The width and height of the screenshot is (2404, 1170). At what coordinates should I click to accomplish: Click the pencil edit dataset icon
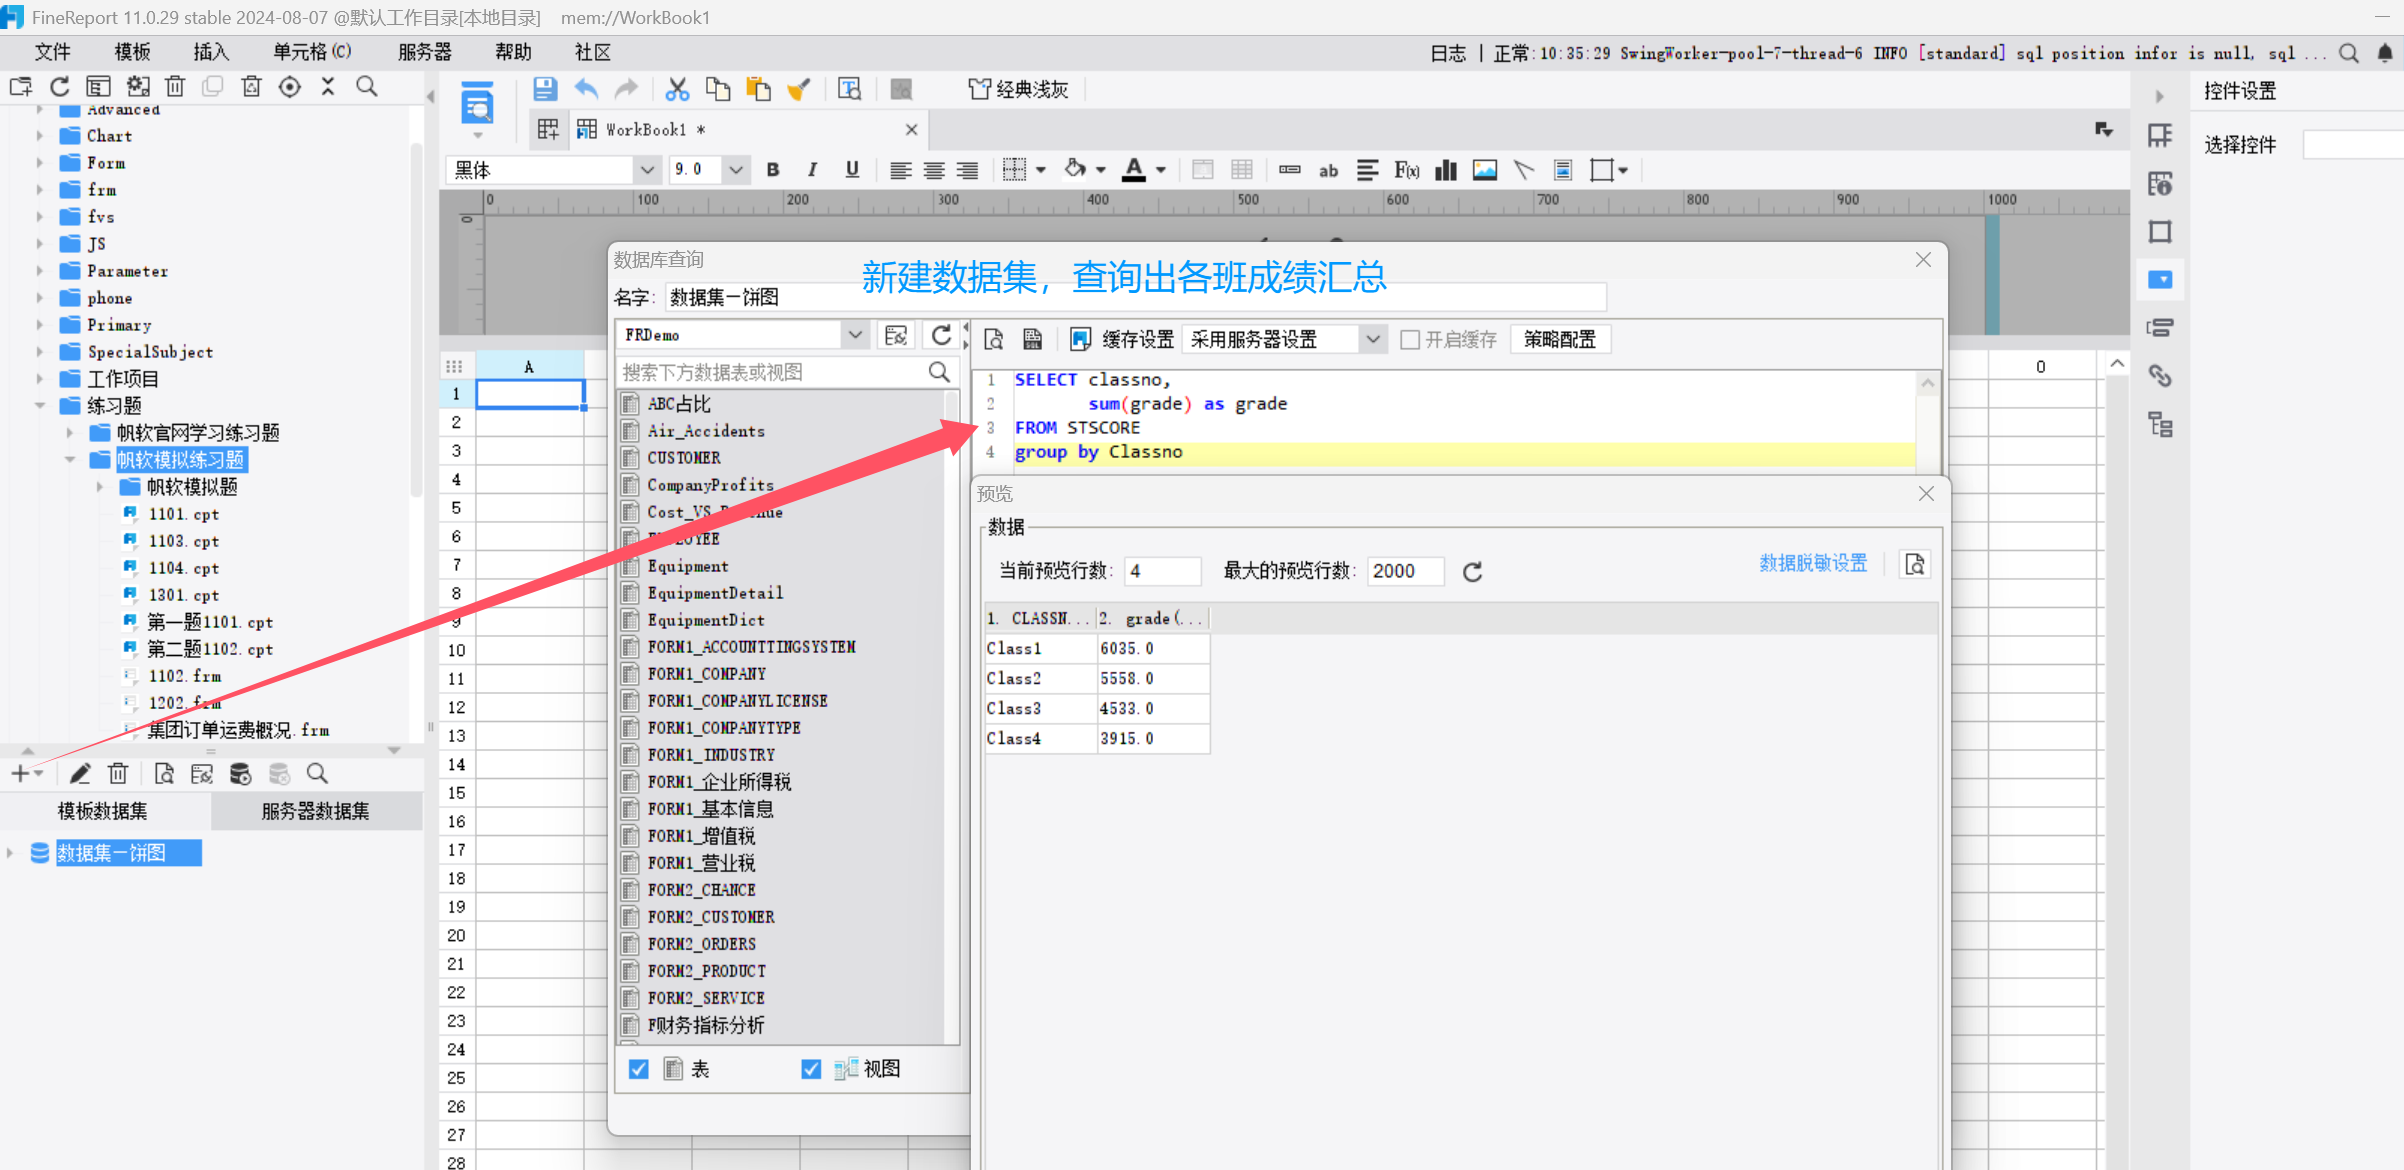pyautogui.click(x=80, y=774)
